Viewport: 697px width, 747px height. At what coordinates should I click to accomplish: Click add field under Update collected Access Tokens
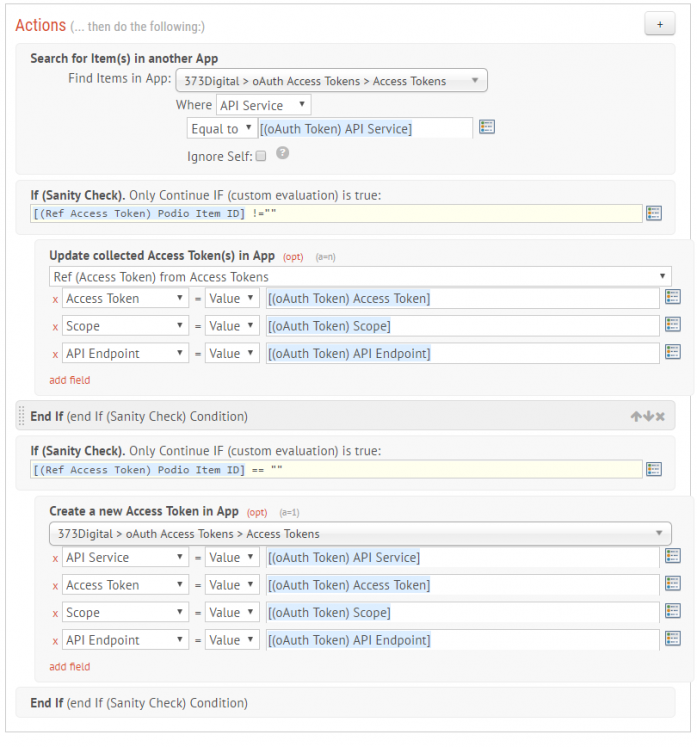click(70, 380)
